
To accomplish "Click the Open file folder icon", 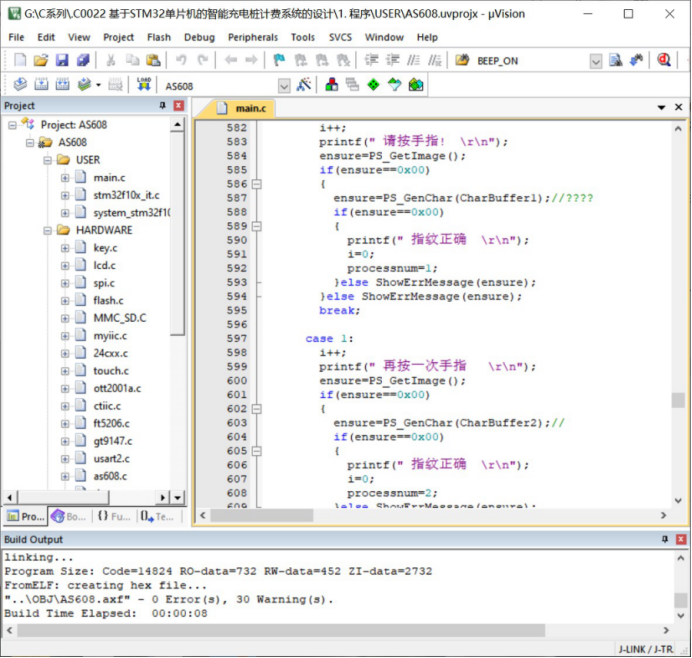I will point(41,60).
